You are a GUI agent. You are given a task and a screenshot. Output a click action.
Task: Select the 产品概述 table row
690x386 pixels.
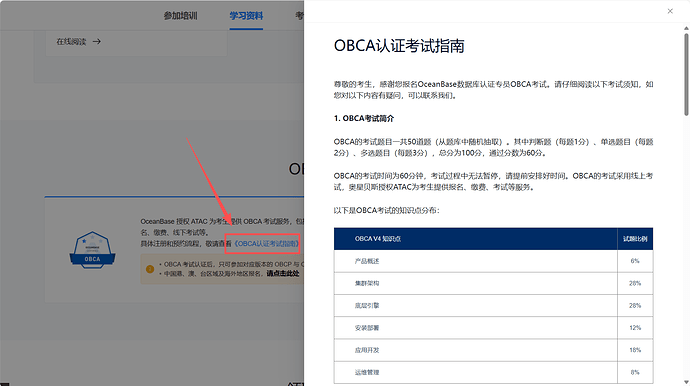(493, 261)
